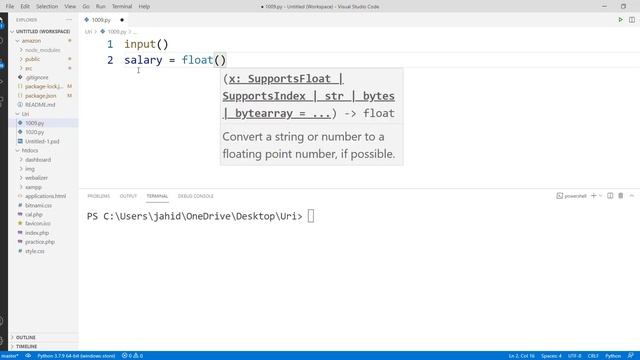Split the editor to the right
The image size is (640, 360).
pos(631,20)
